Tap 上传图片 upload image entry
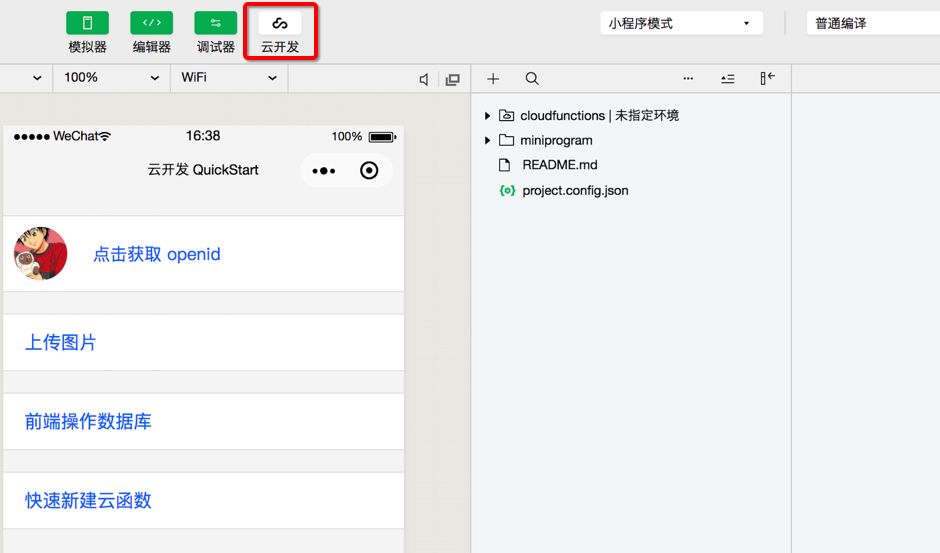 coord(204,342)
